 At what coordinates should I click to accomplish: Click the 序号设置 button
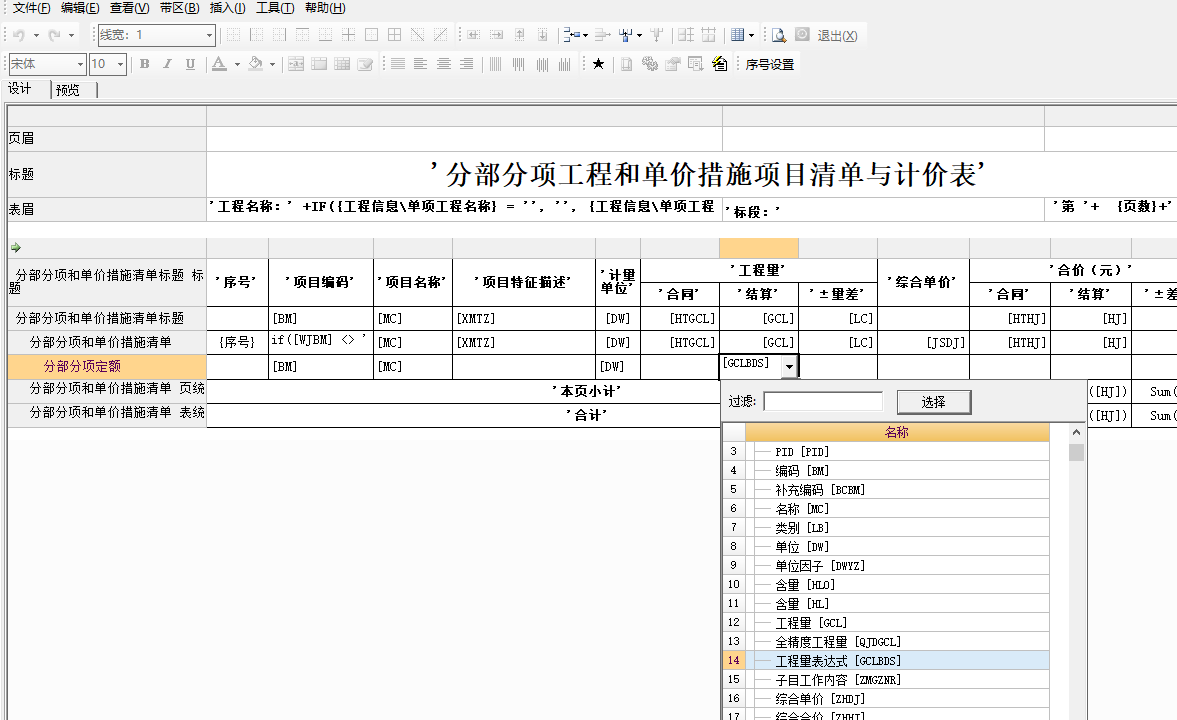[x=769, y=65]
